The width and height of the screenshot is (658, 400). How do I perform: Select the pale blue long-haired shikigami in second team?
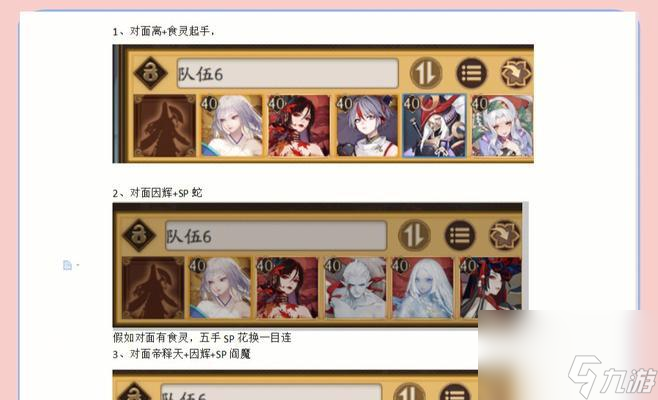[x=423, y=288]
